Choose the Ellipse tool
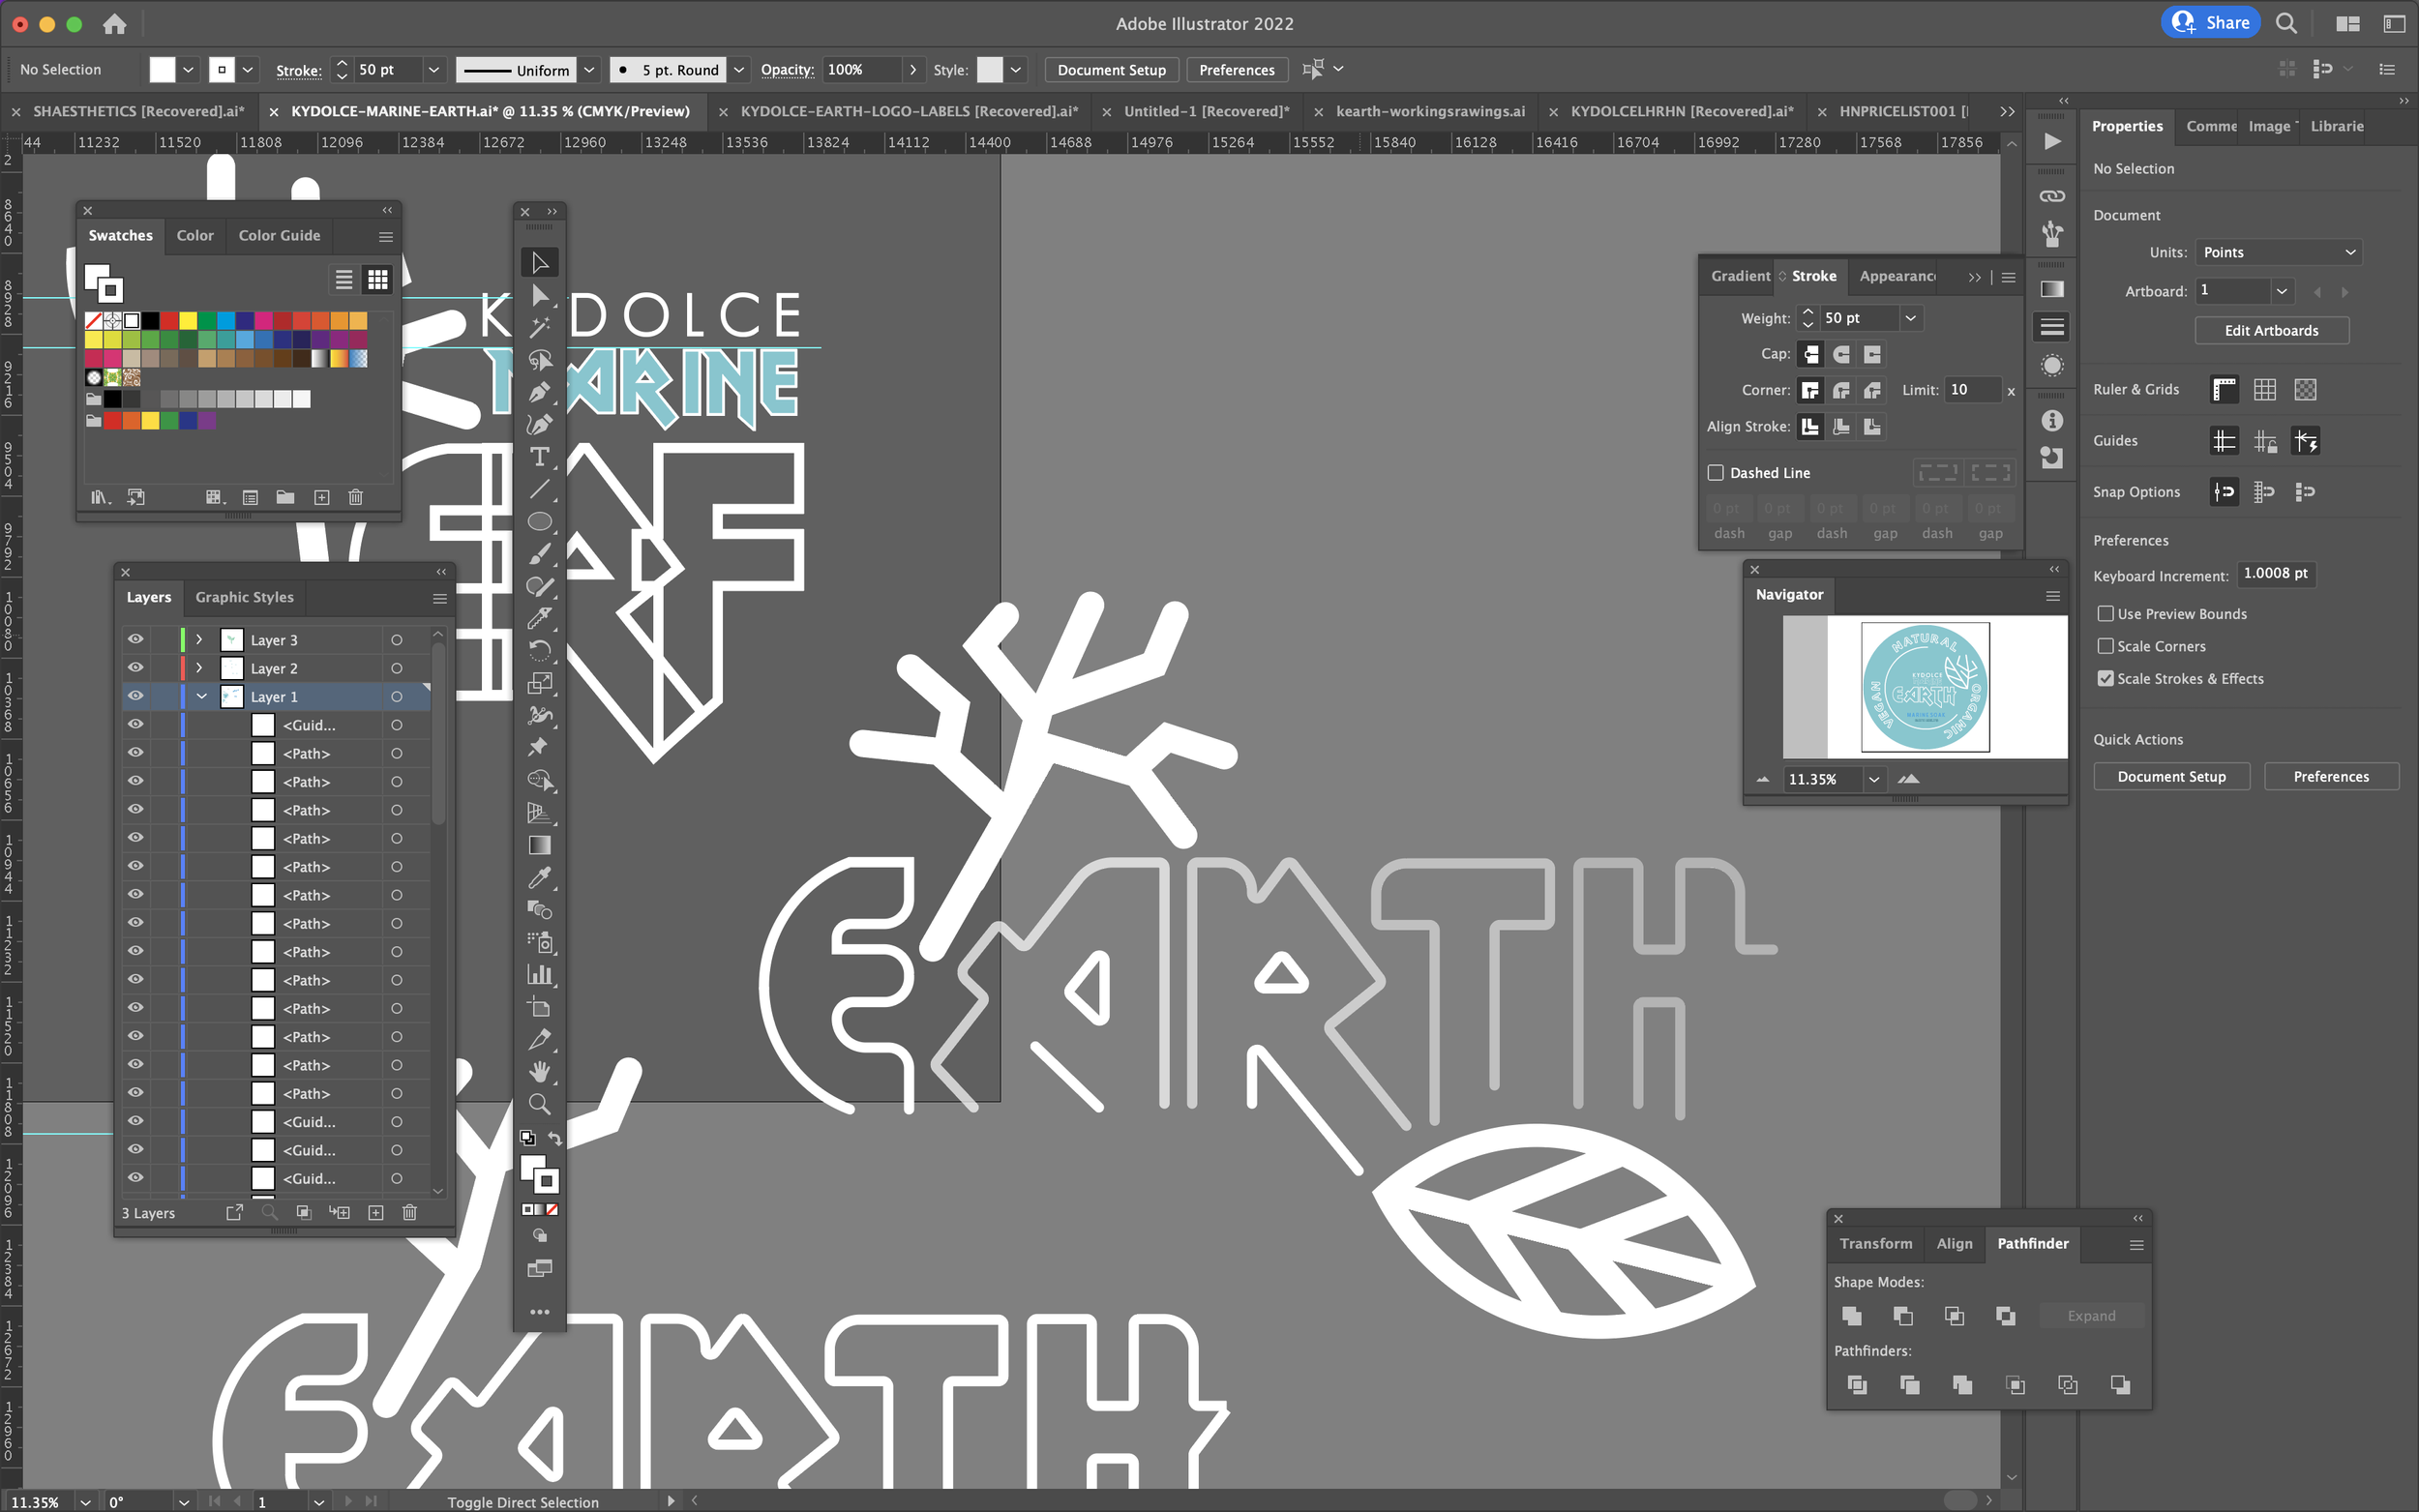2419x1512 pixels. pos(539,521)
